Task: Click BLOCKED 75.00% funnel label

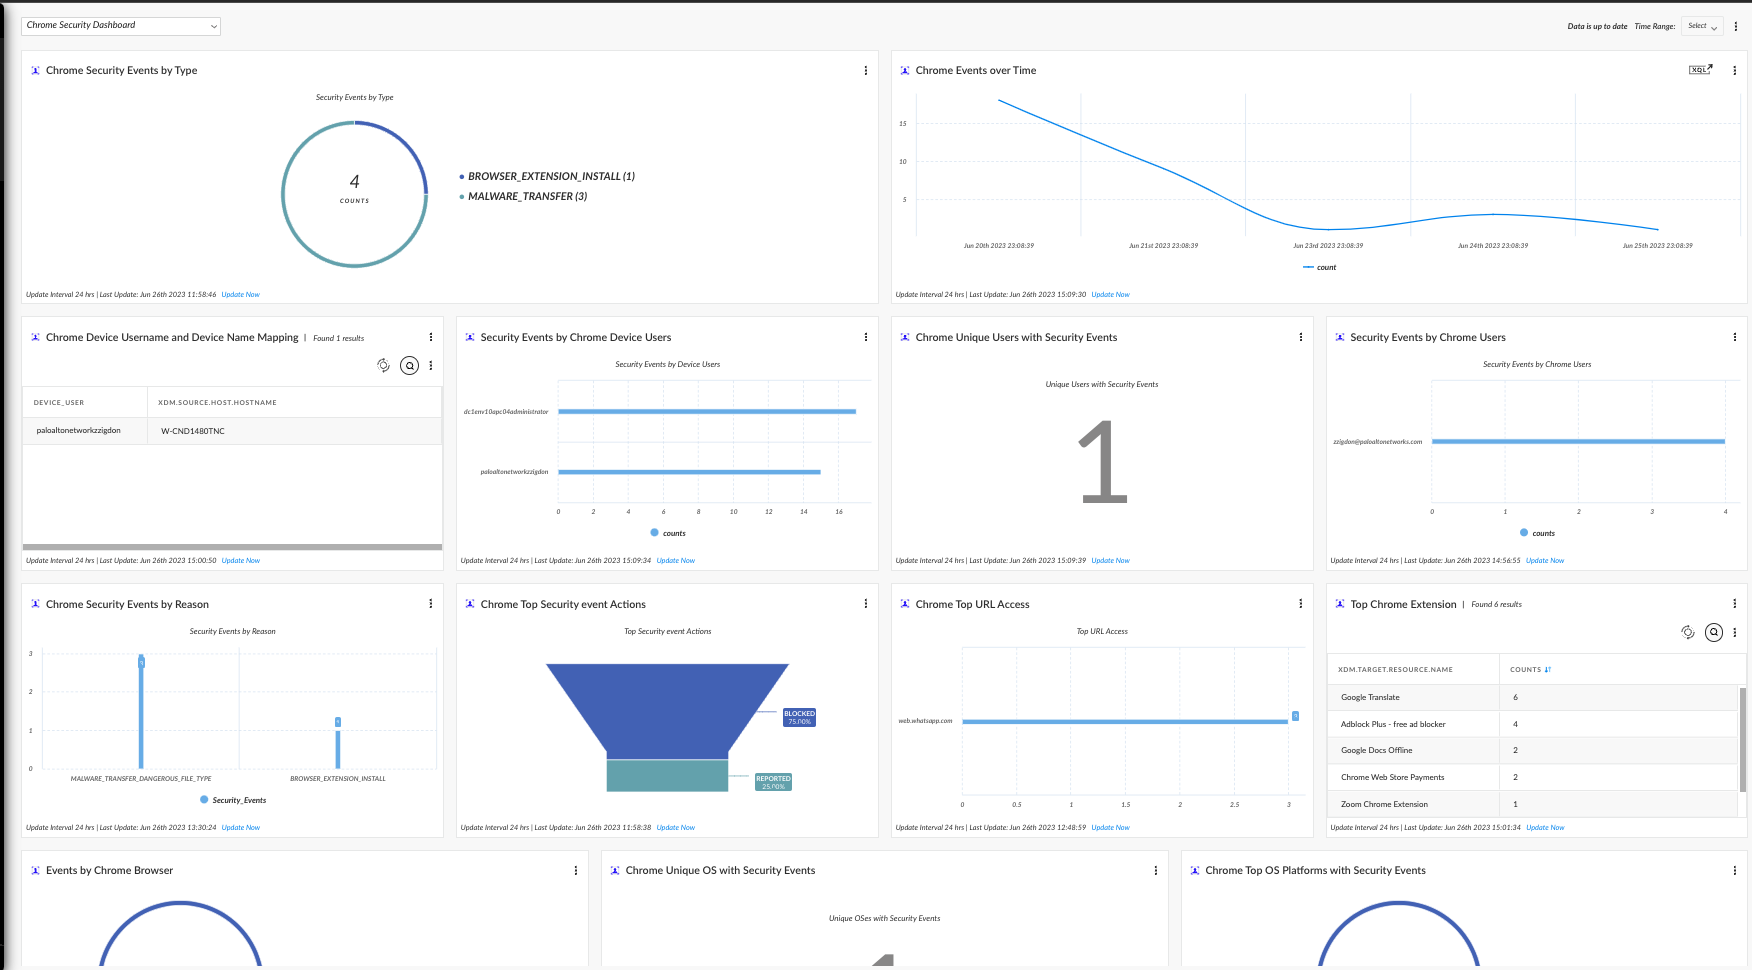Action: coord(799,718)
